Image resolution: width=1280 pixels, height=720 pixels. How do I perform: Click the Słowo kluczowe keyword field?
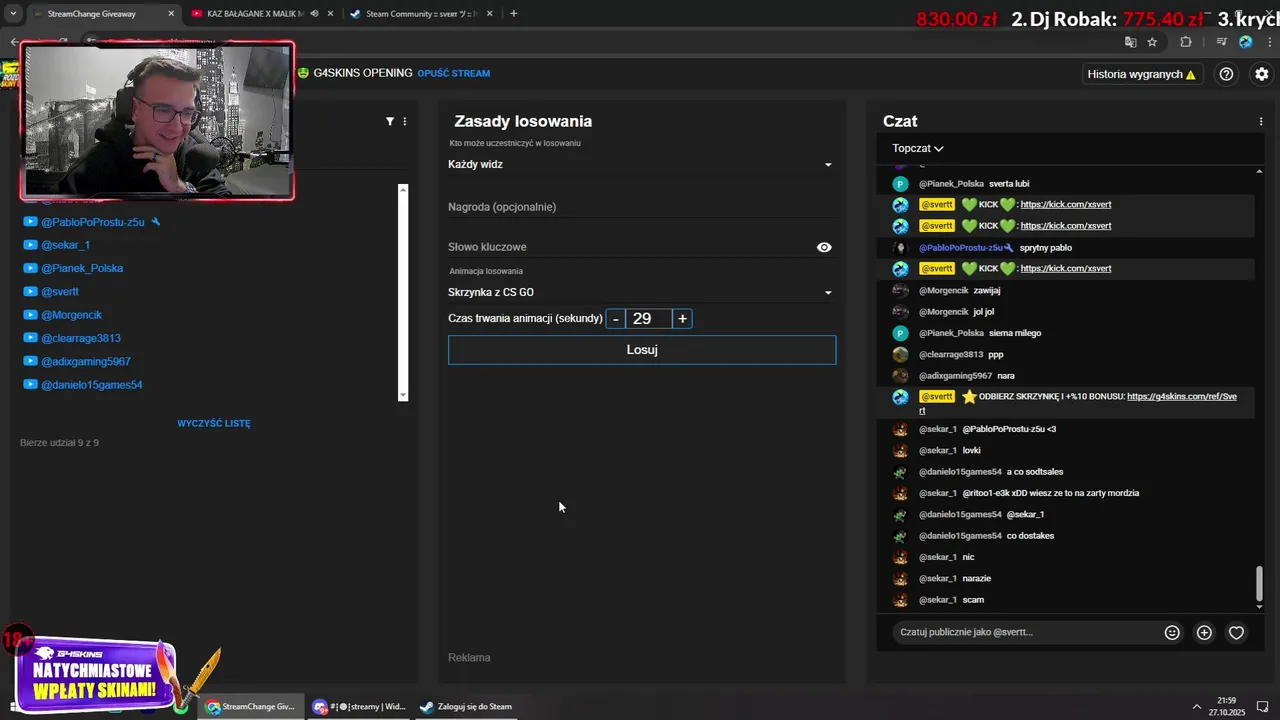(630, 247)
